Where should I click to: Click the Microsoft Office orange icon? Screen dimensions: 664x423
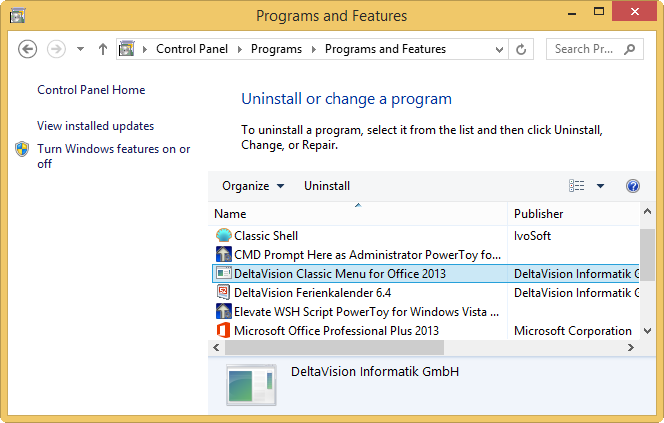(224, 330)
